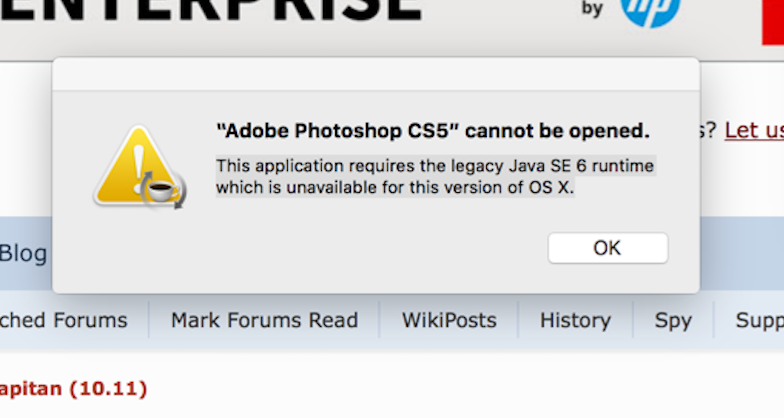Open the Mark Forums Read menu item
The image size is (784, 418).
pyautogui.click(x=264, y=320)
